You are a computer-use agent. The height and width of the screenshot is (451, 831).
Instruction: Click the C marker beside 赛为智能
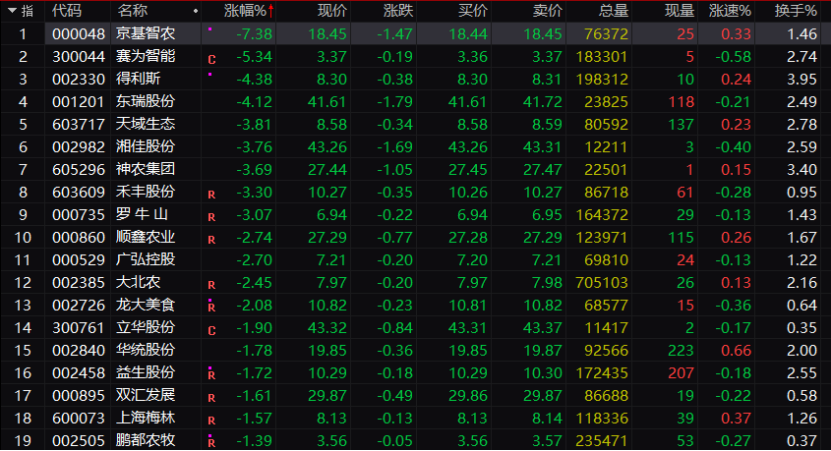[212, 59]
